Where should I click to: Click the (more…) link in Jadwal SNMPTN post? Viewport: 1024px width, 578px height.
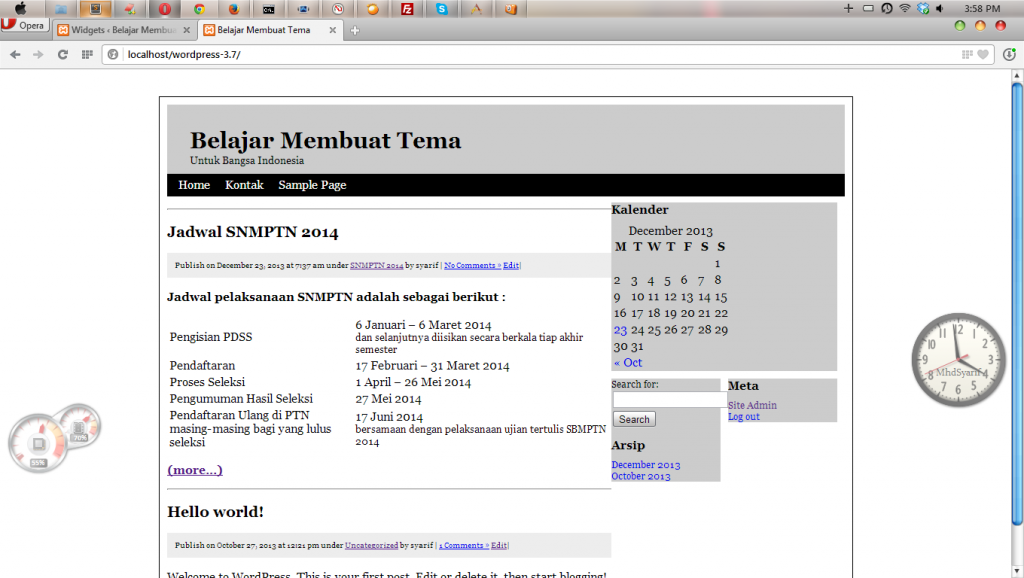[194, 469]
